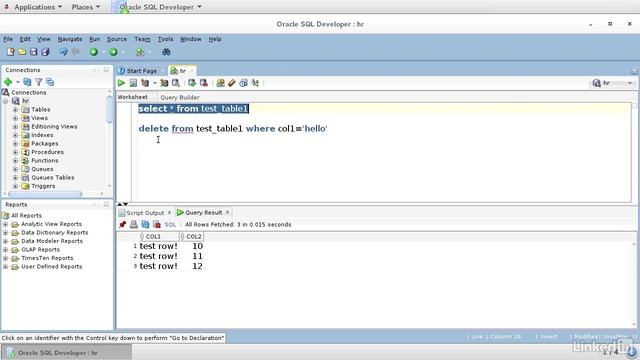Click the COL2 column header
Image resolution: width=640 pixels, height=360 pixels.
[191, 236]
